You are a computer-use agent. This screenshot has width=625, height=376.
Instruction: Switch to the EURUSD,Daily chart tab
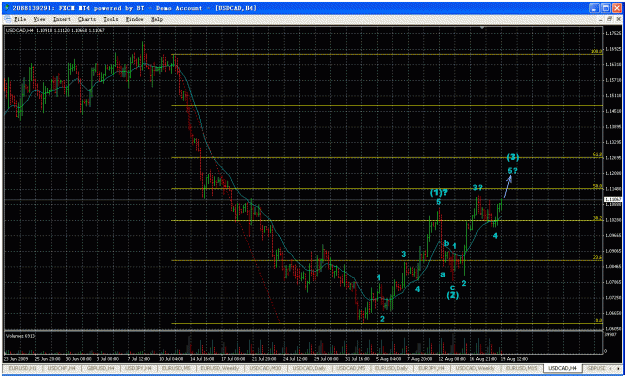pyautogui.click(x=393, y=368)
